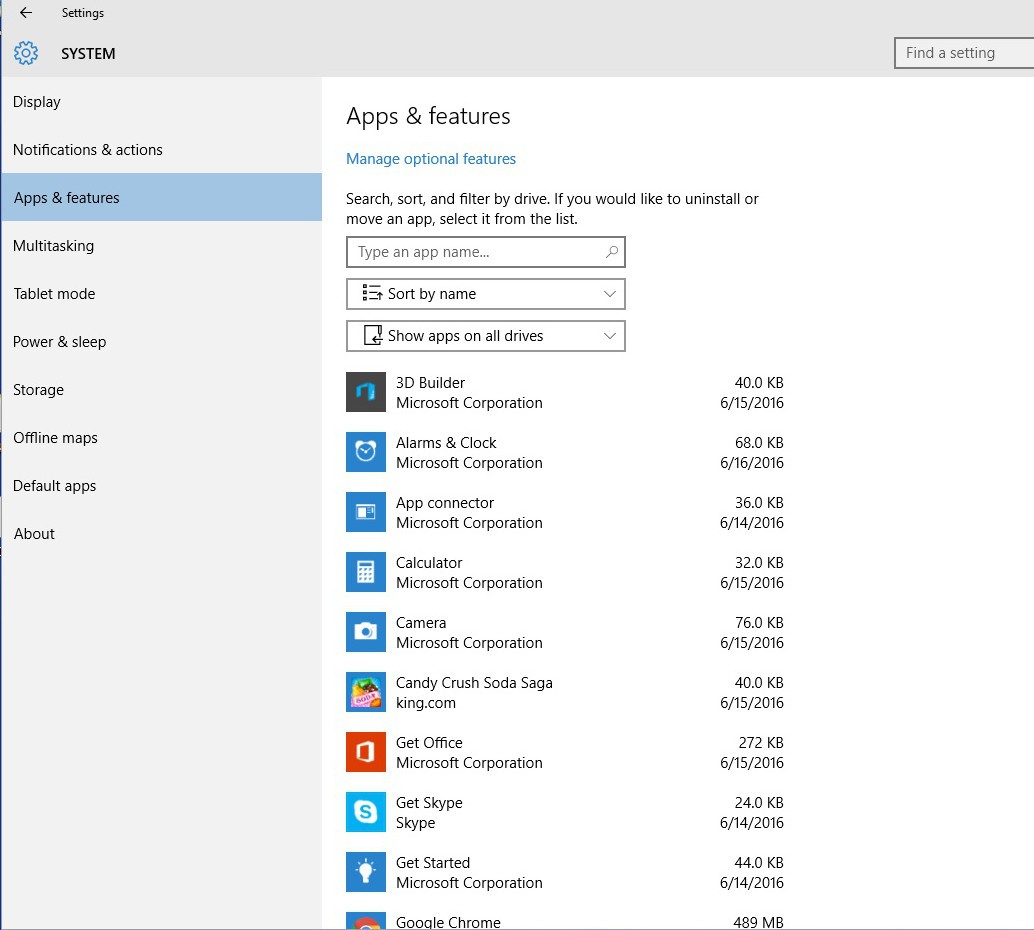Select Apps & features in sidebar

point(162,197)
